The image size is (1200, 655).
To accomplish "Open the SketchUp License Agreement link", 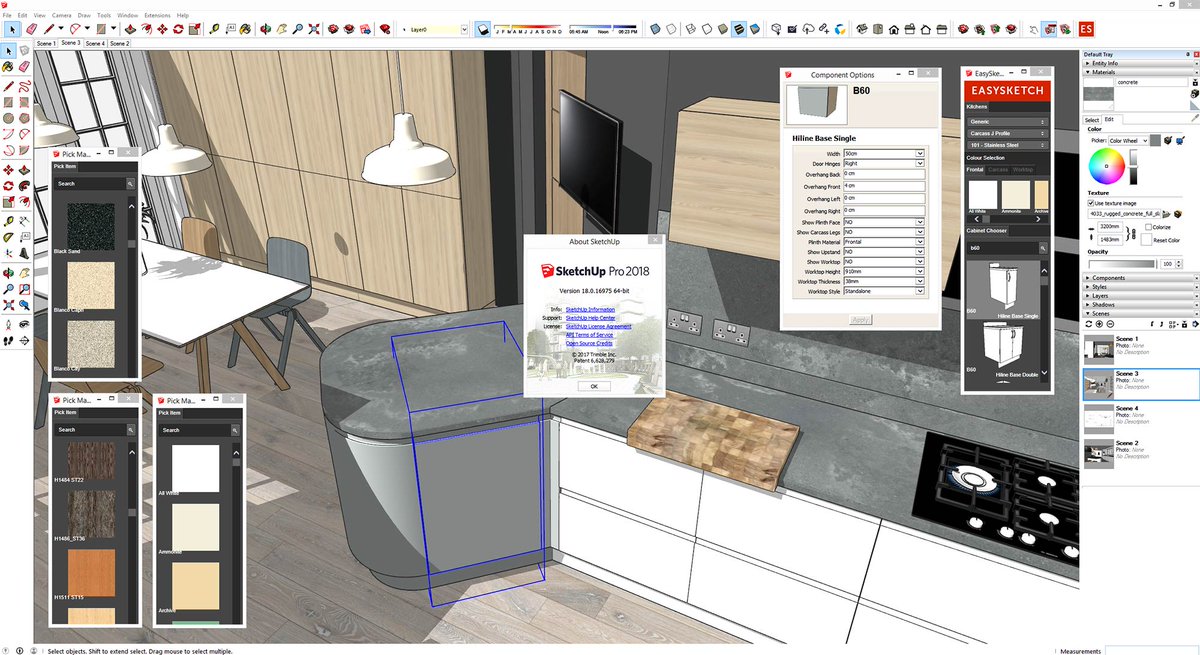I will coord(598,326).
